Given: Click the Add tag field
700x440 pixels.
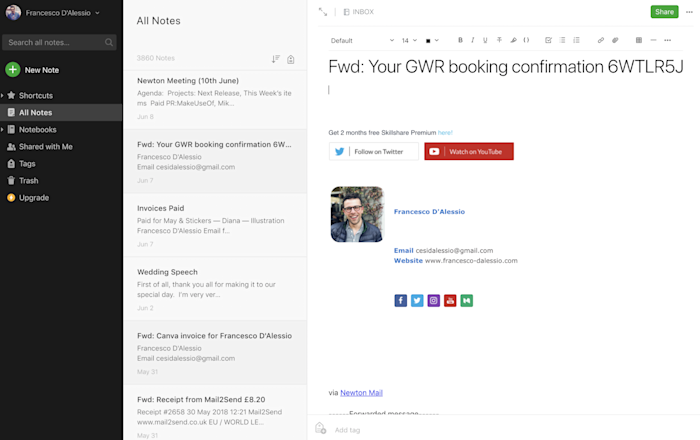Looking at the screenshot, I should pyautogui.click(x=347, y=430).
